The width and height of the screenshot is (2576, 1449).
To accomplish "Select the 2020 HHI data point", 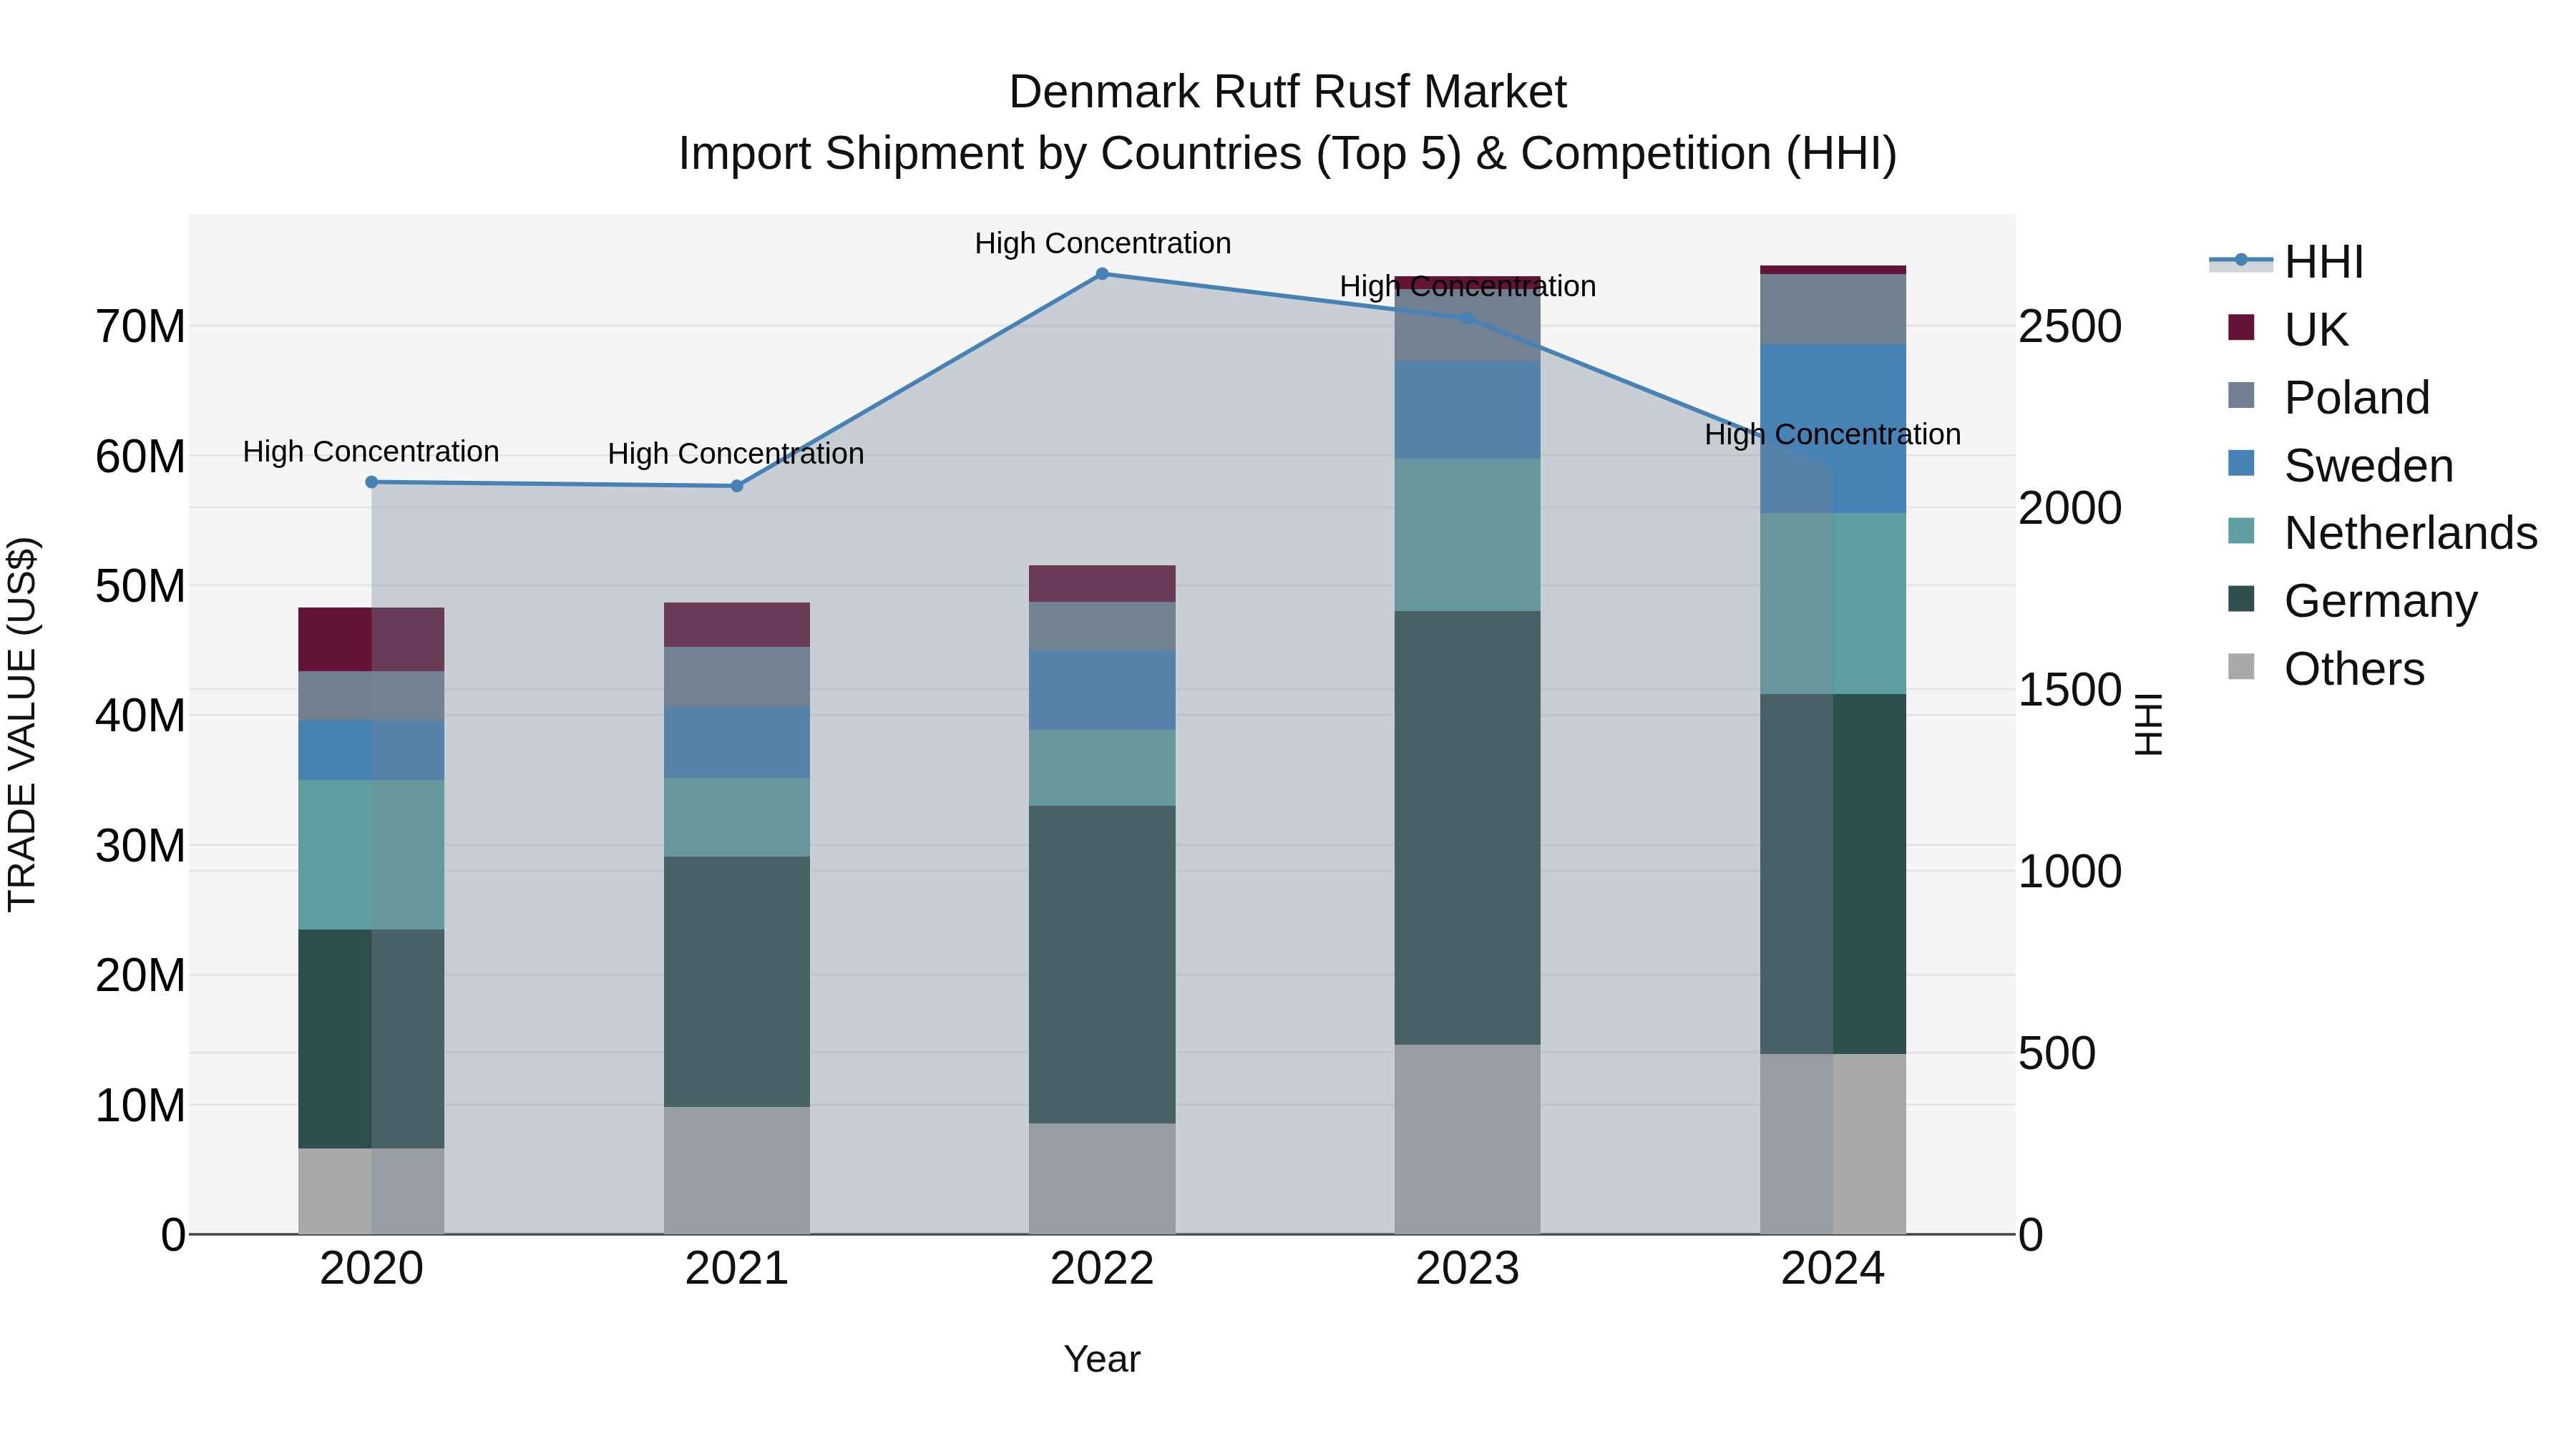I will (372, 482).
